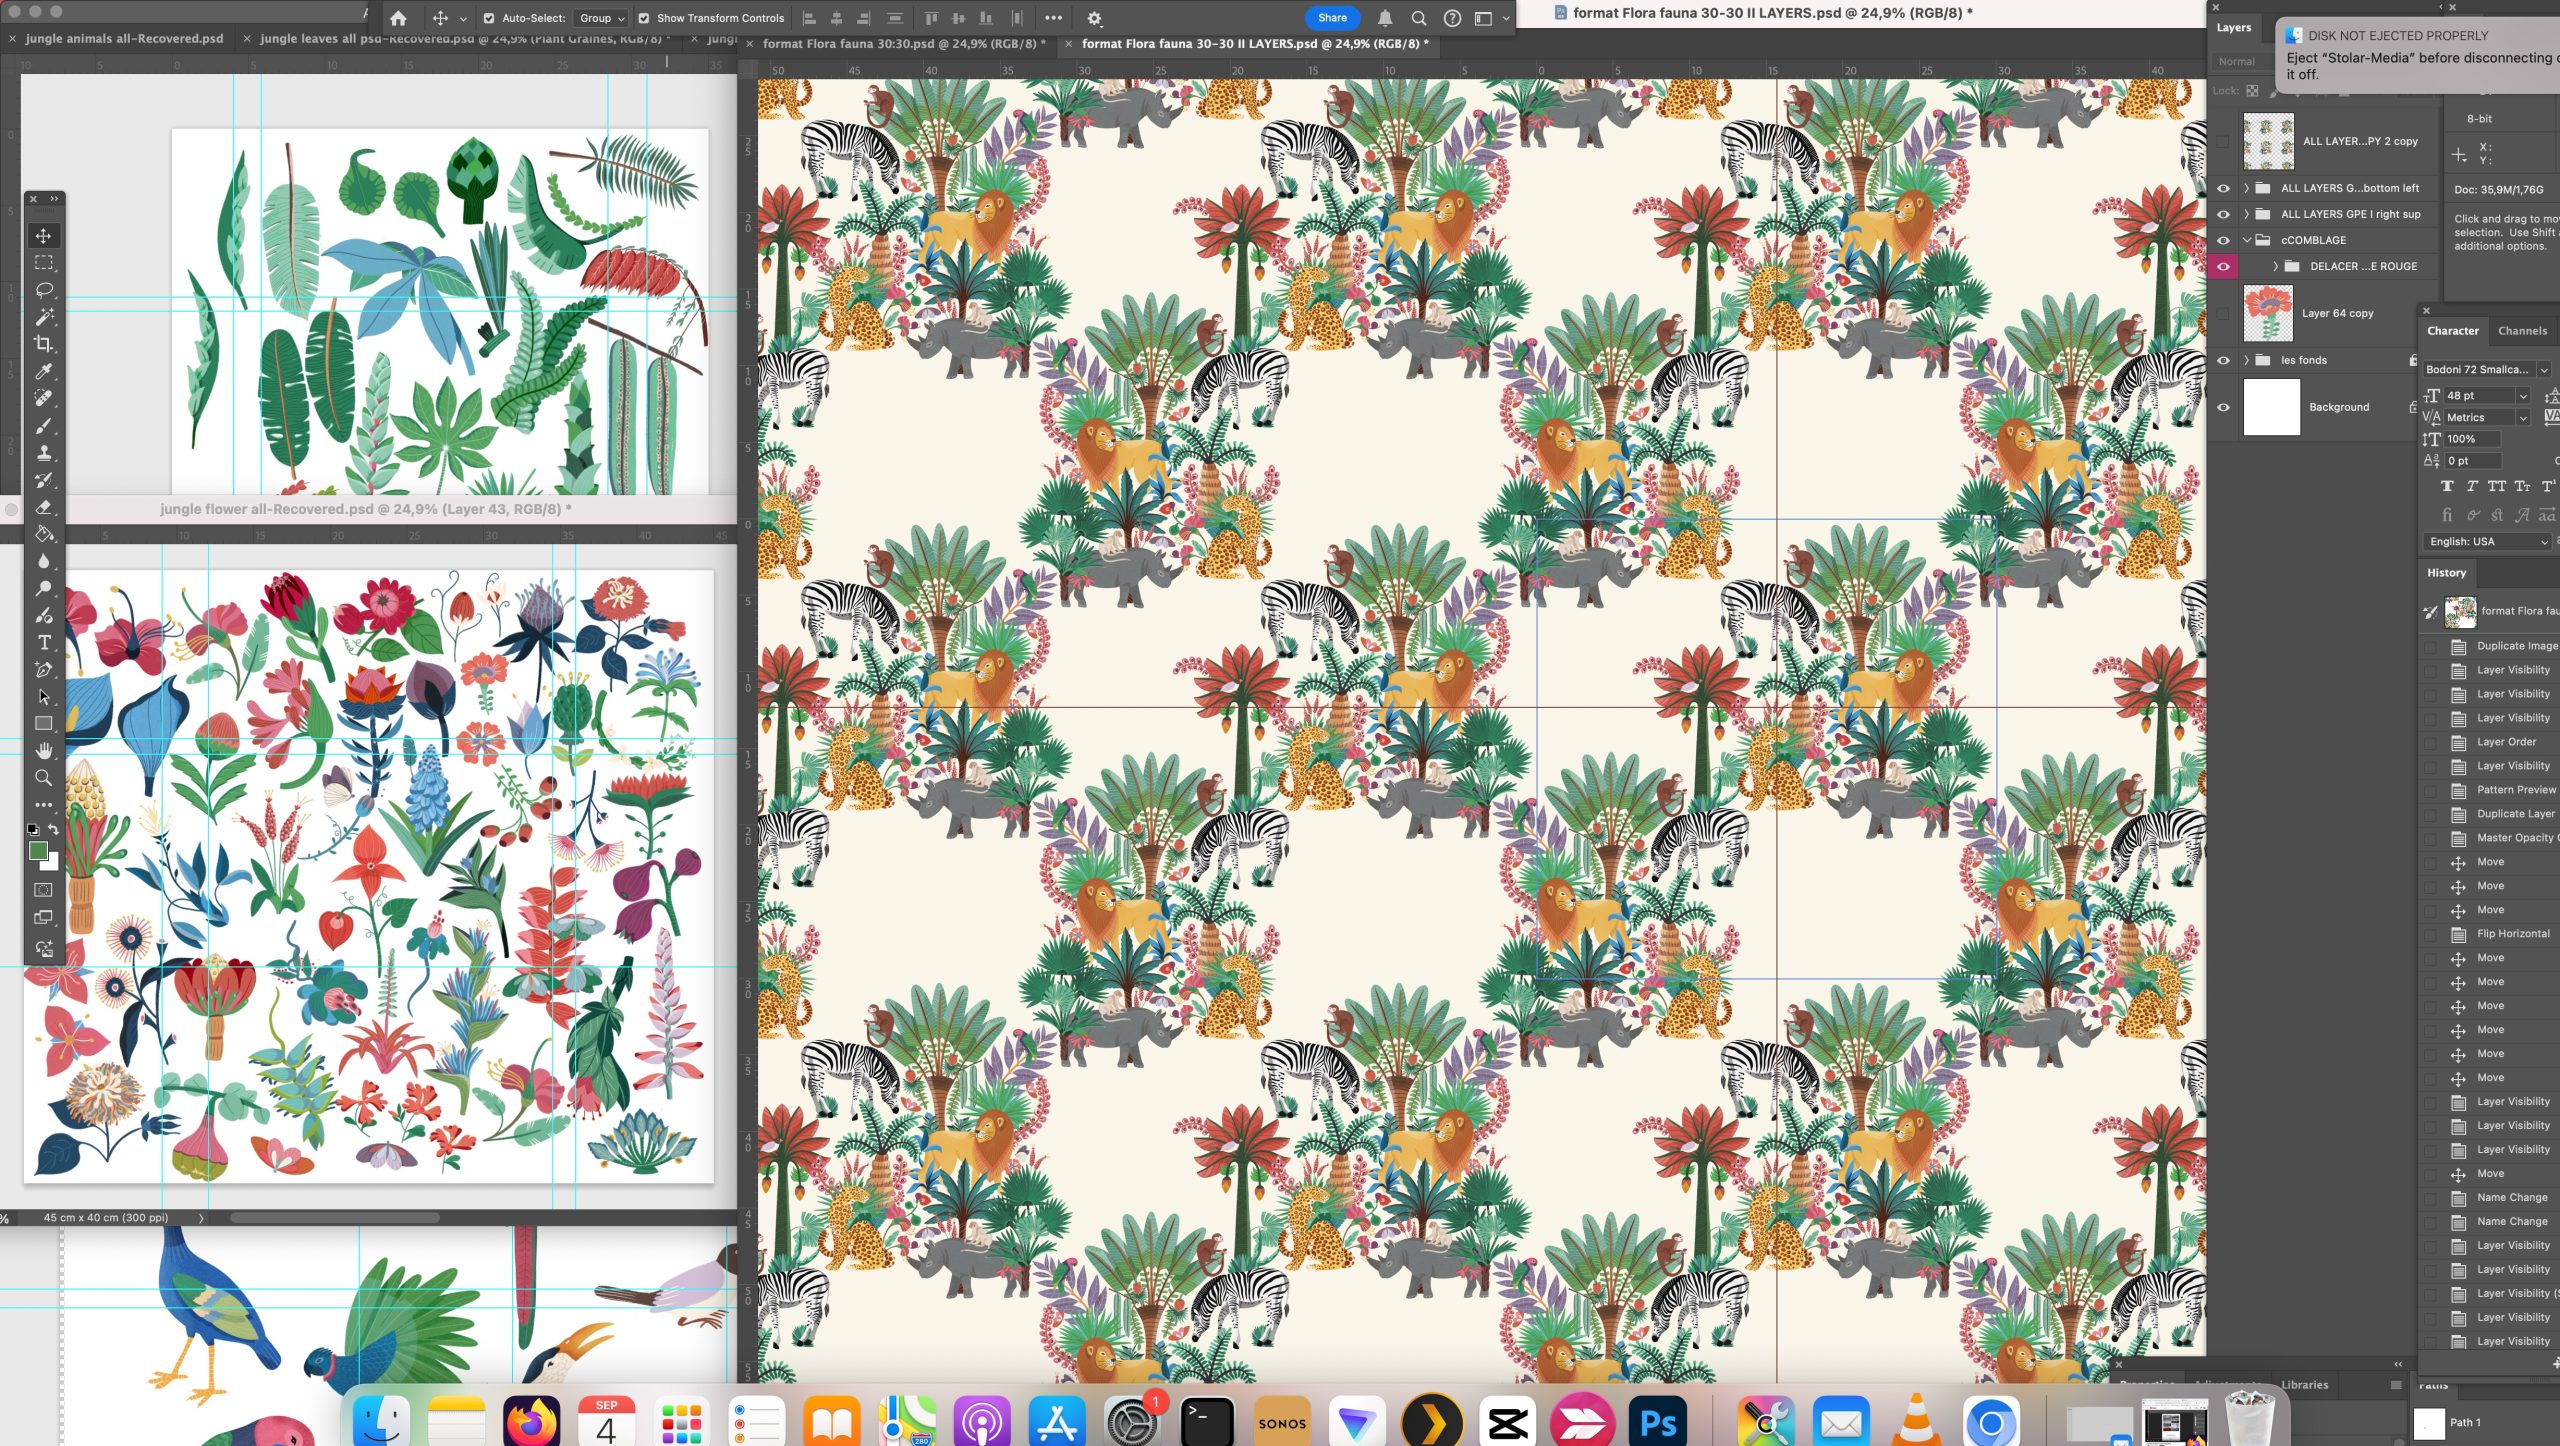Open the Libraries panel tab

pos(2304,1385)
